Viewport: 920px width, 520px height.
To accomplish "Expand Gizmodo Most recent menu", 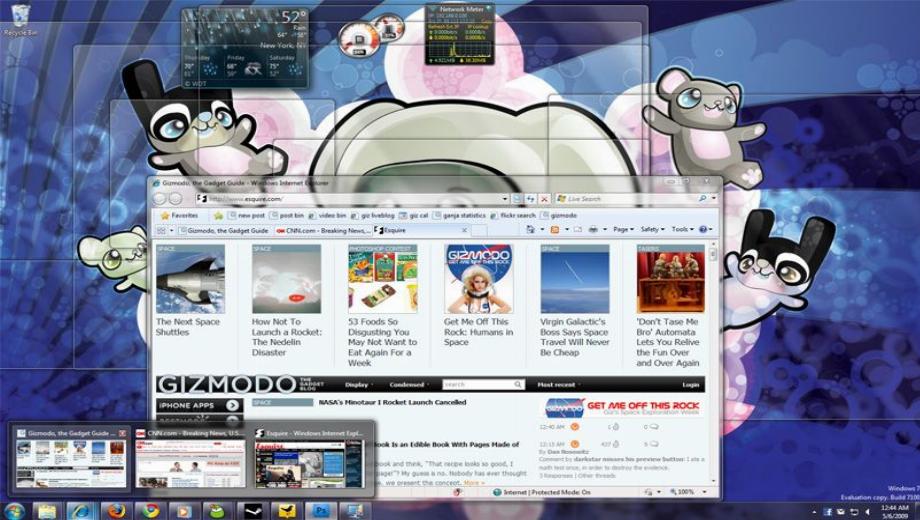I will coord(558,384).
